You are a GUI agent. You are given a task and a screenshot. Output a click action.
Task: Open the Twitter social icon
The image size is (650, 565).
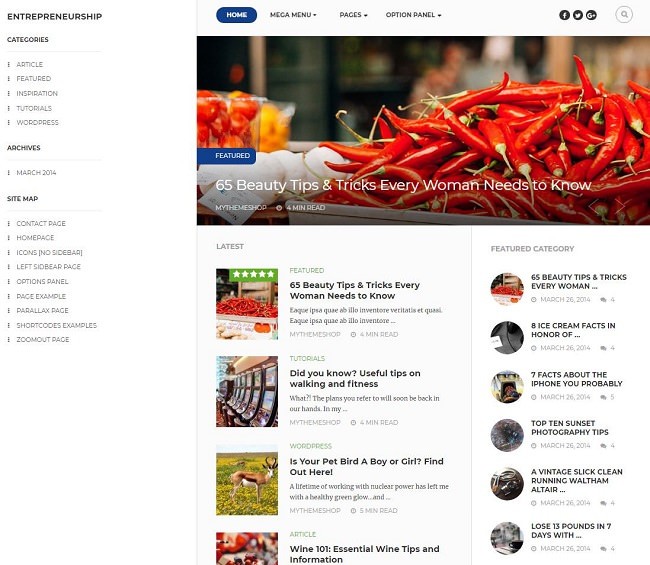coord(577,15)
